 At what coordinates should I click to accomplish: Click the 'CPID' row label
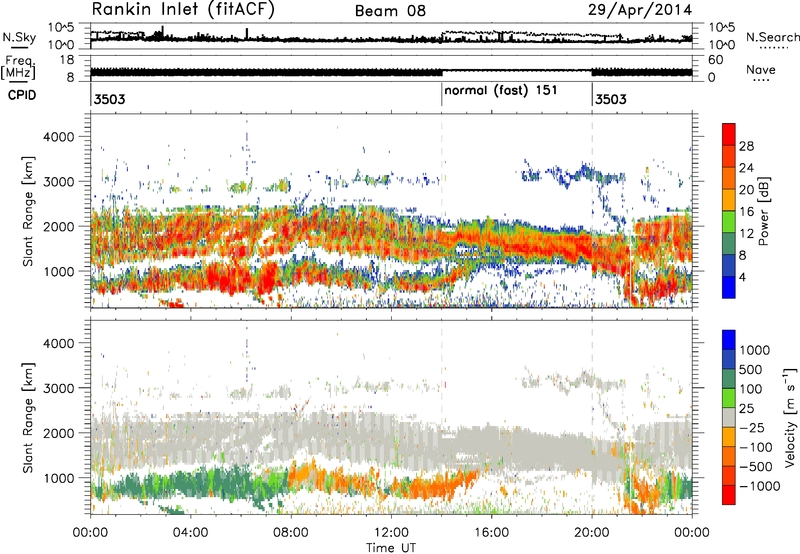point(22,95)
